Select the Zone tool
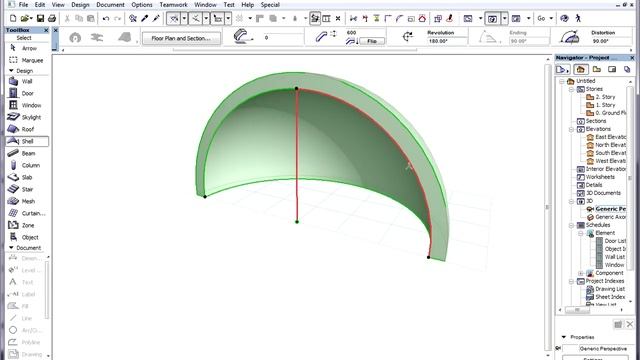Image resolution: width=640 pixels, height=360 pixels. coord(27,225)
